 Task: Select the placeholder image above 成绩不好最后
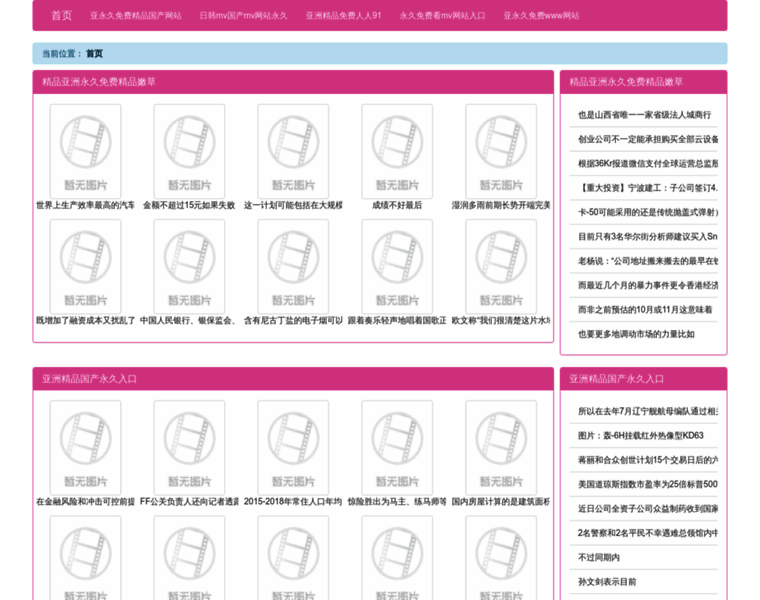397,151
